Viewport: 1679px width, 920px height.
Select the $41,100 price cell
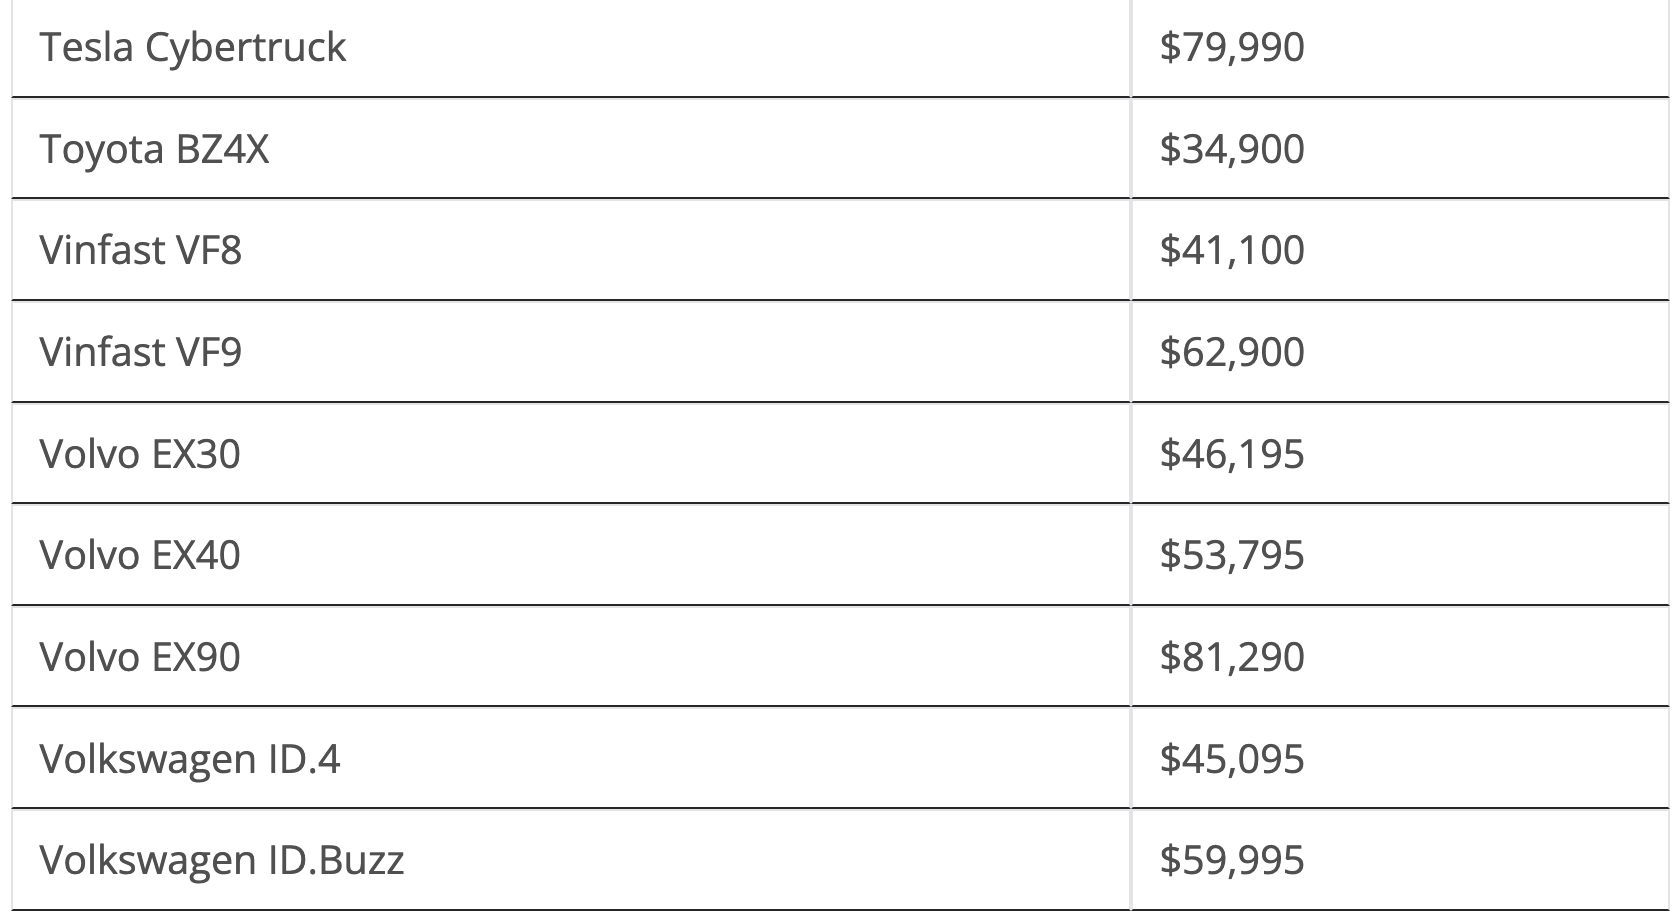click(1232, 251)
